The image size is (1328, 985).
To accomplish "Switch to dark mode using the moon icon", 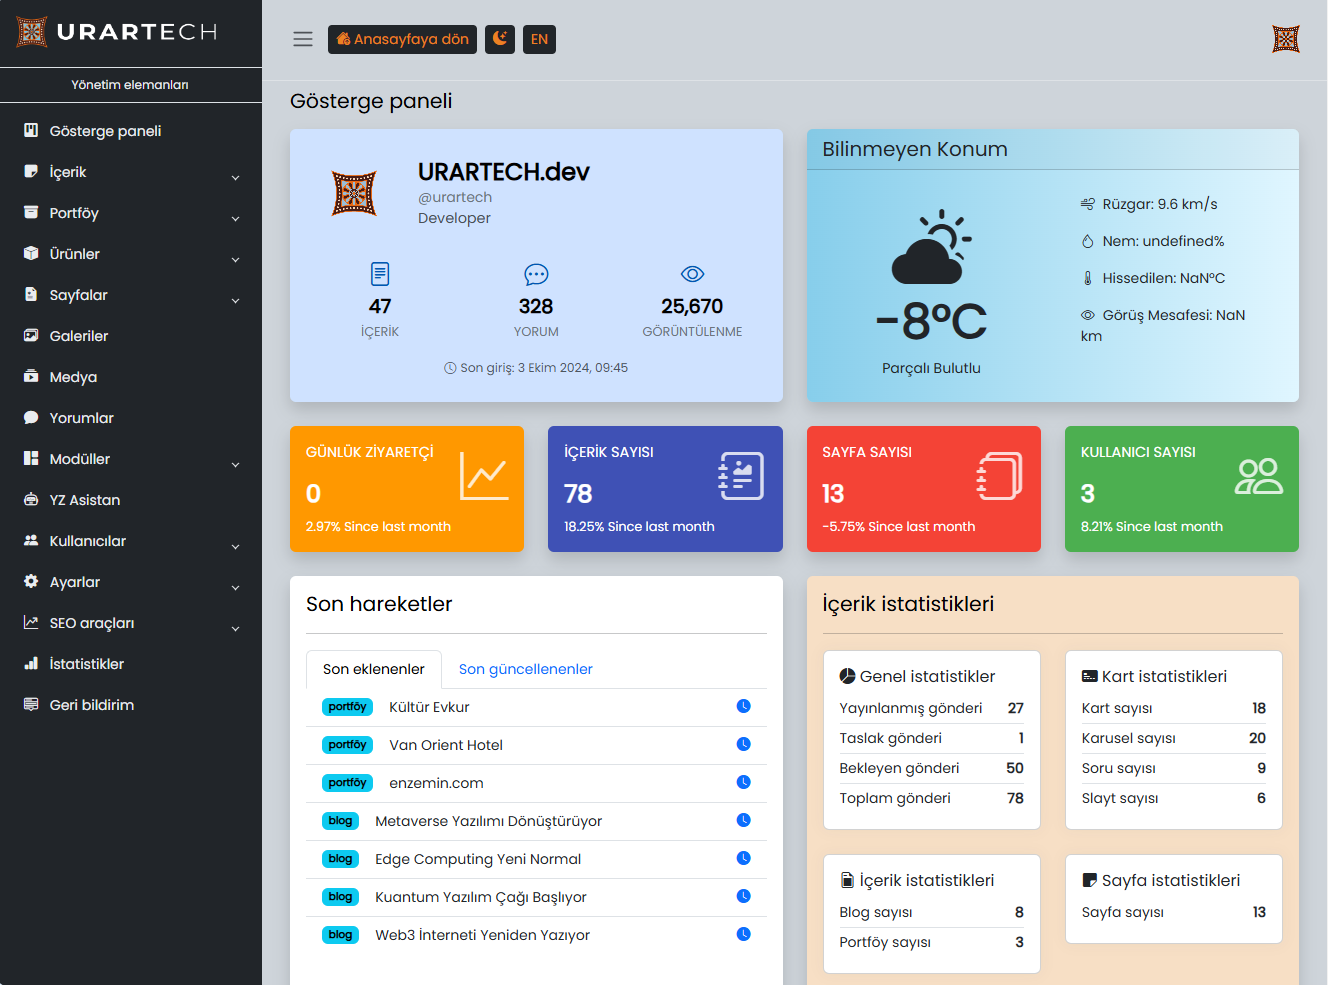I will pyautogui.click(x=500, y=39).
